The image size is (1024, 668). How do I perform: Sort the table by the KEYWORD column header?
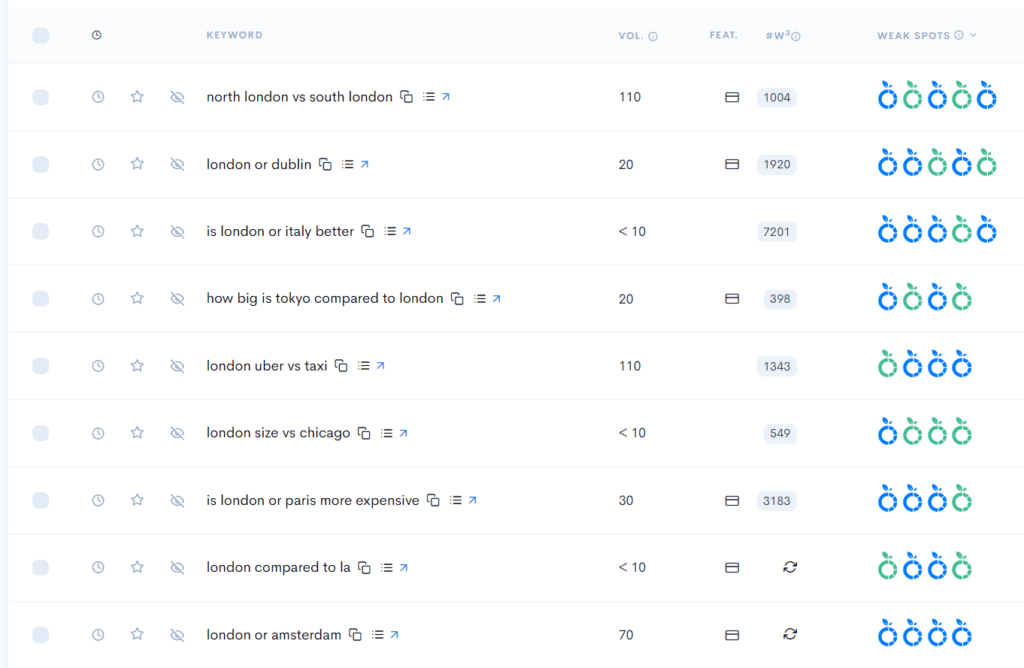[234, 35]
